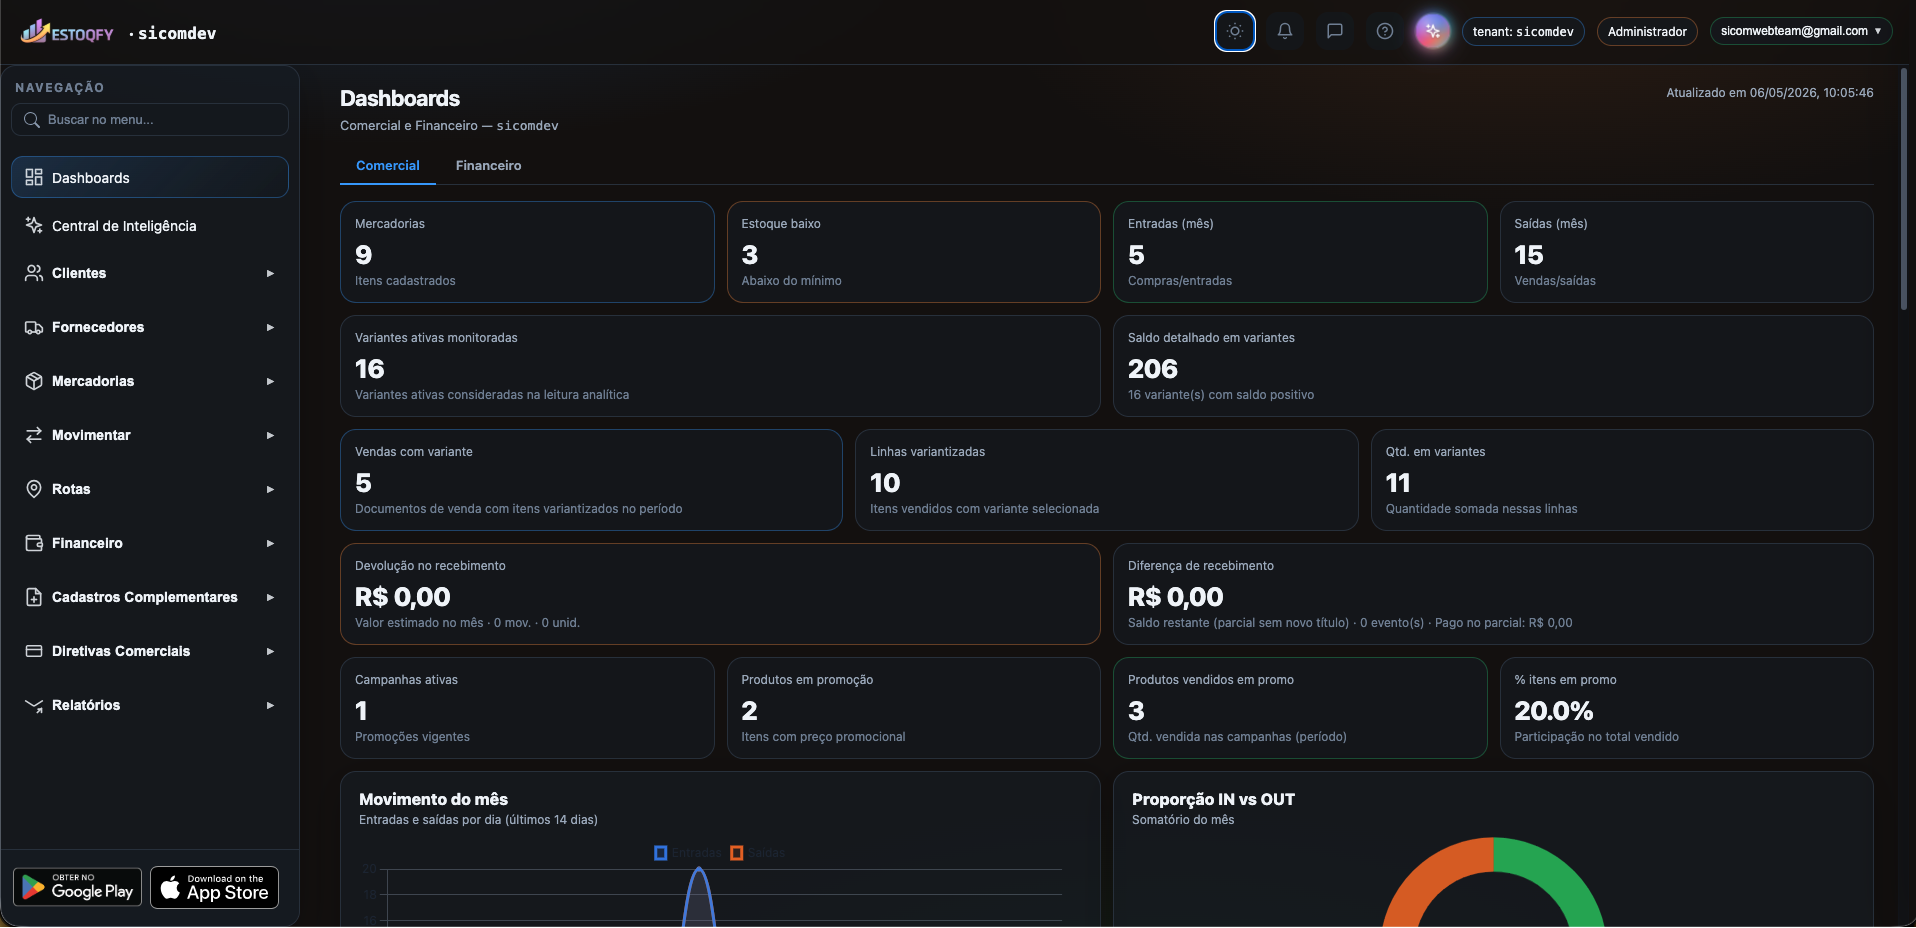Open the help question mark icon
This screenshot has height=928, width=1916.
coord(1385,31)
